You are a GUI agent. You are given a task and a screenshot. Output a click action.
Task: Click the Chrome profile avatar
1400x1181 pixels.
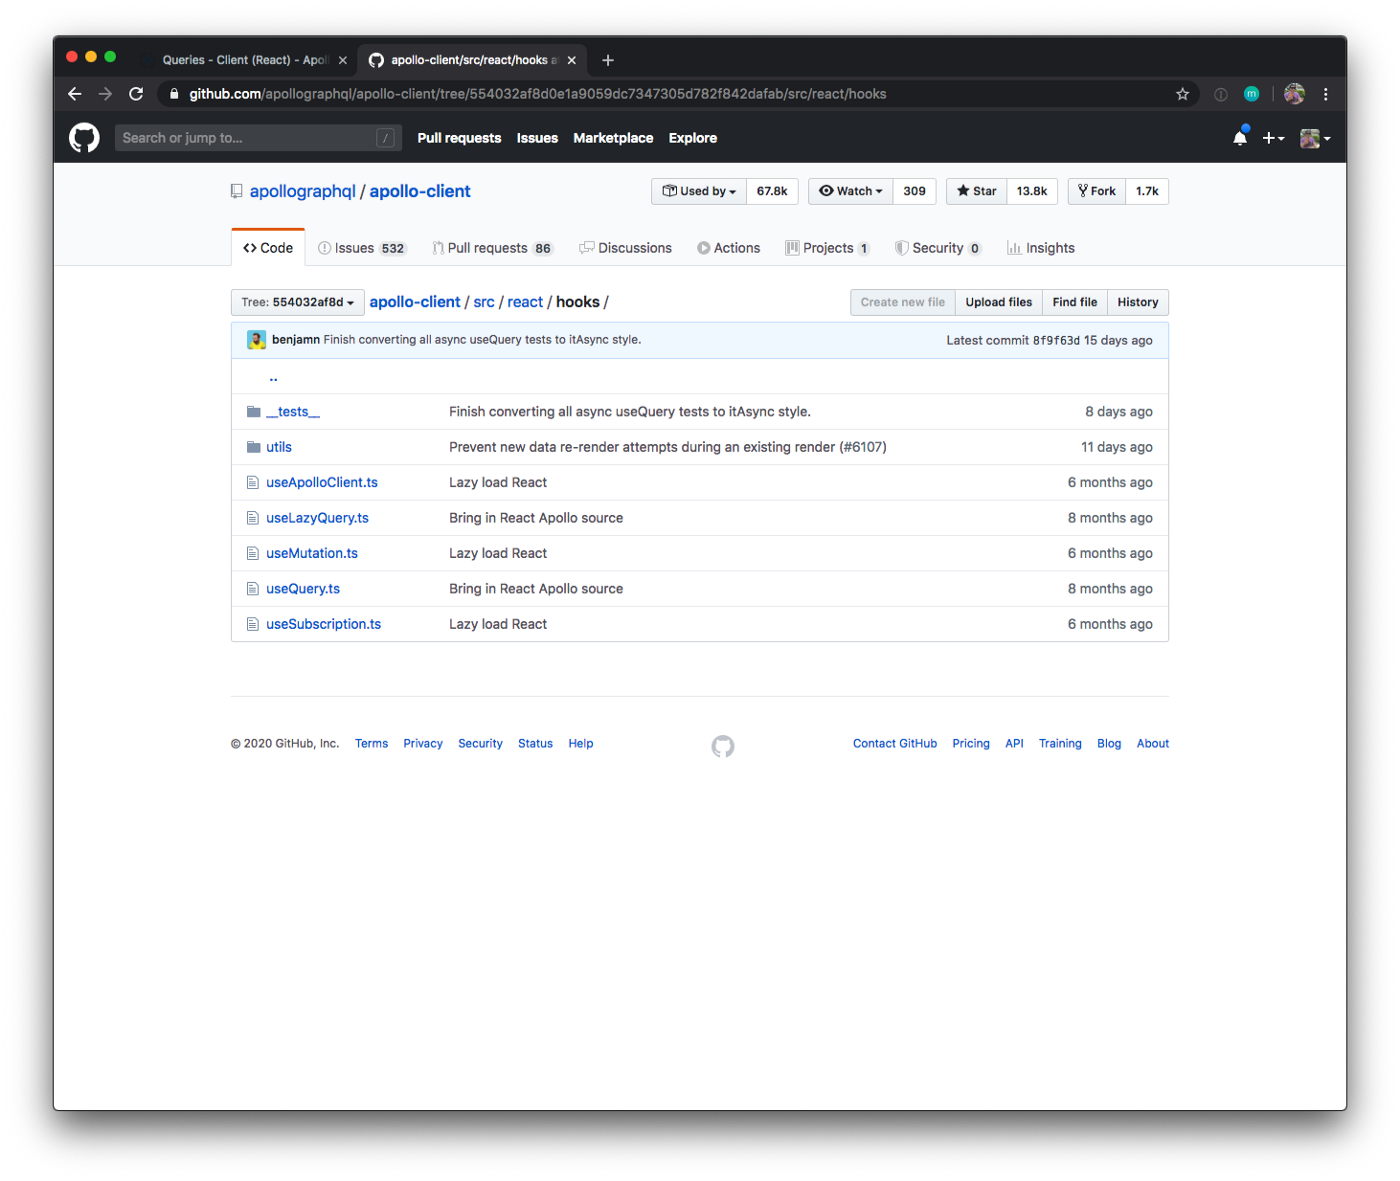click(x=1294, y=94)
